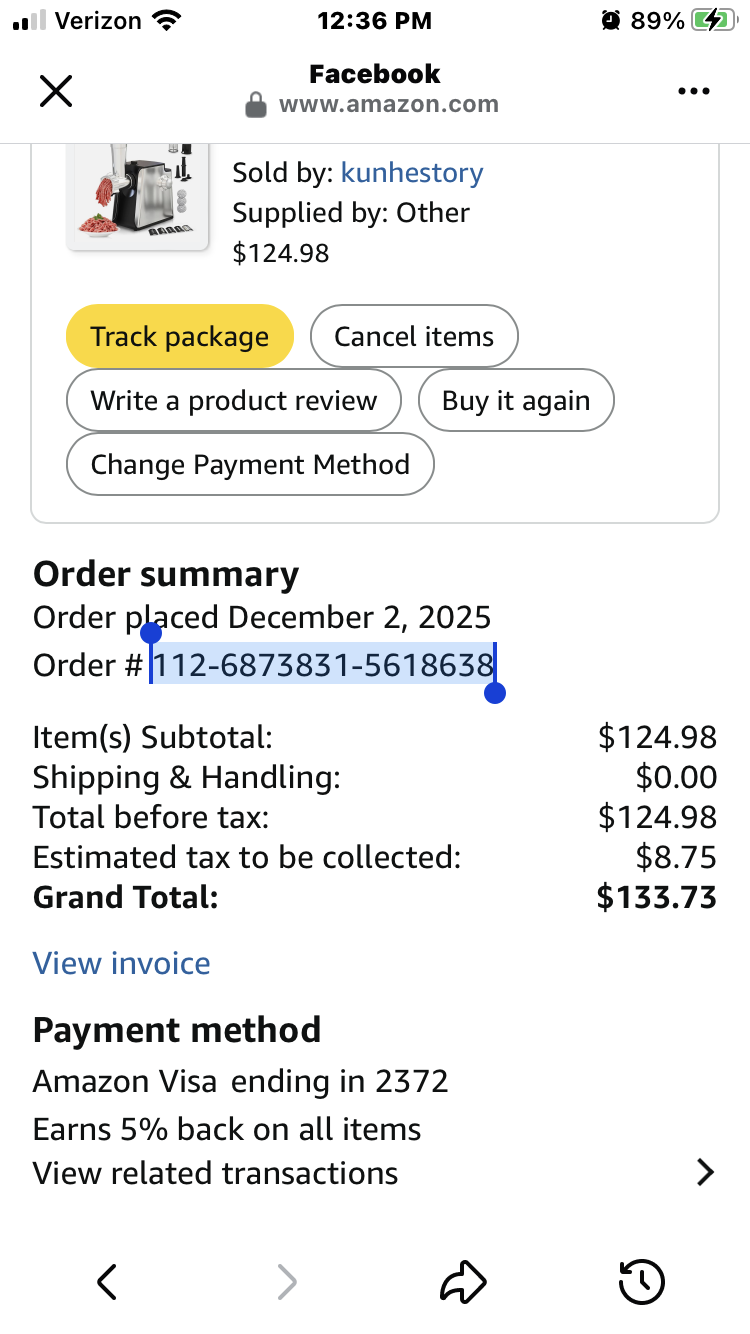Close the in-app browser with X icon

[55, 91]
